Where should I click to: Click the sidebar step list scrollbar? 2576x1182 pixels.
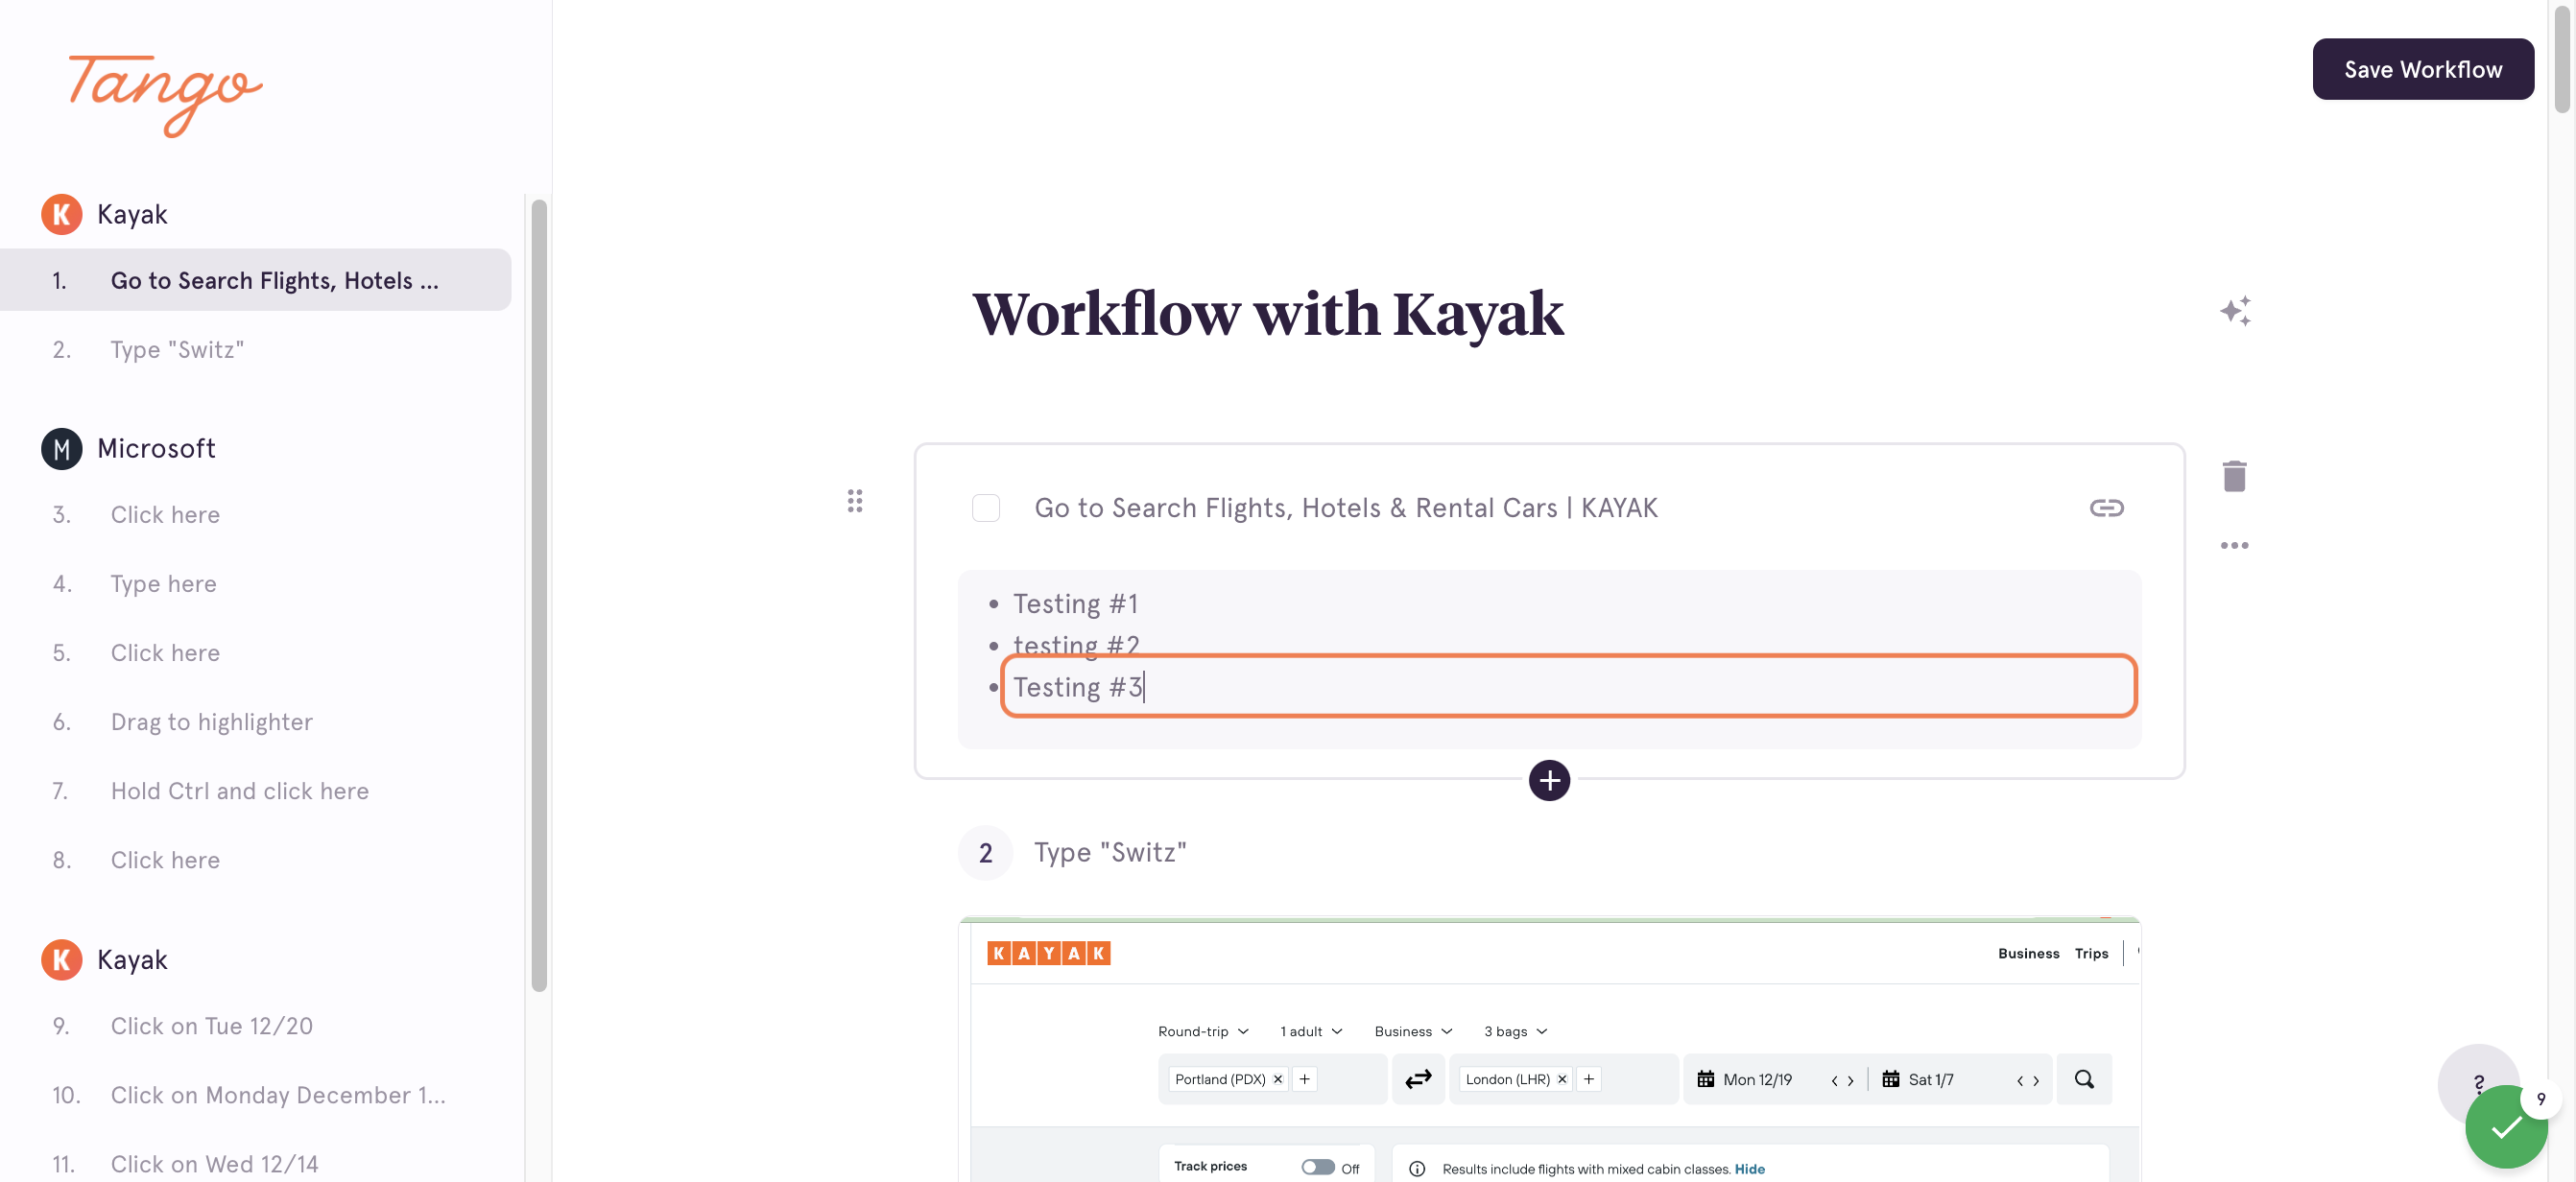coord(539,595)
